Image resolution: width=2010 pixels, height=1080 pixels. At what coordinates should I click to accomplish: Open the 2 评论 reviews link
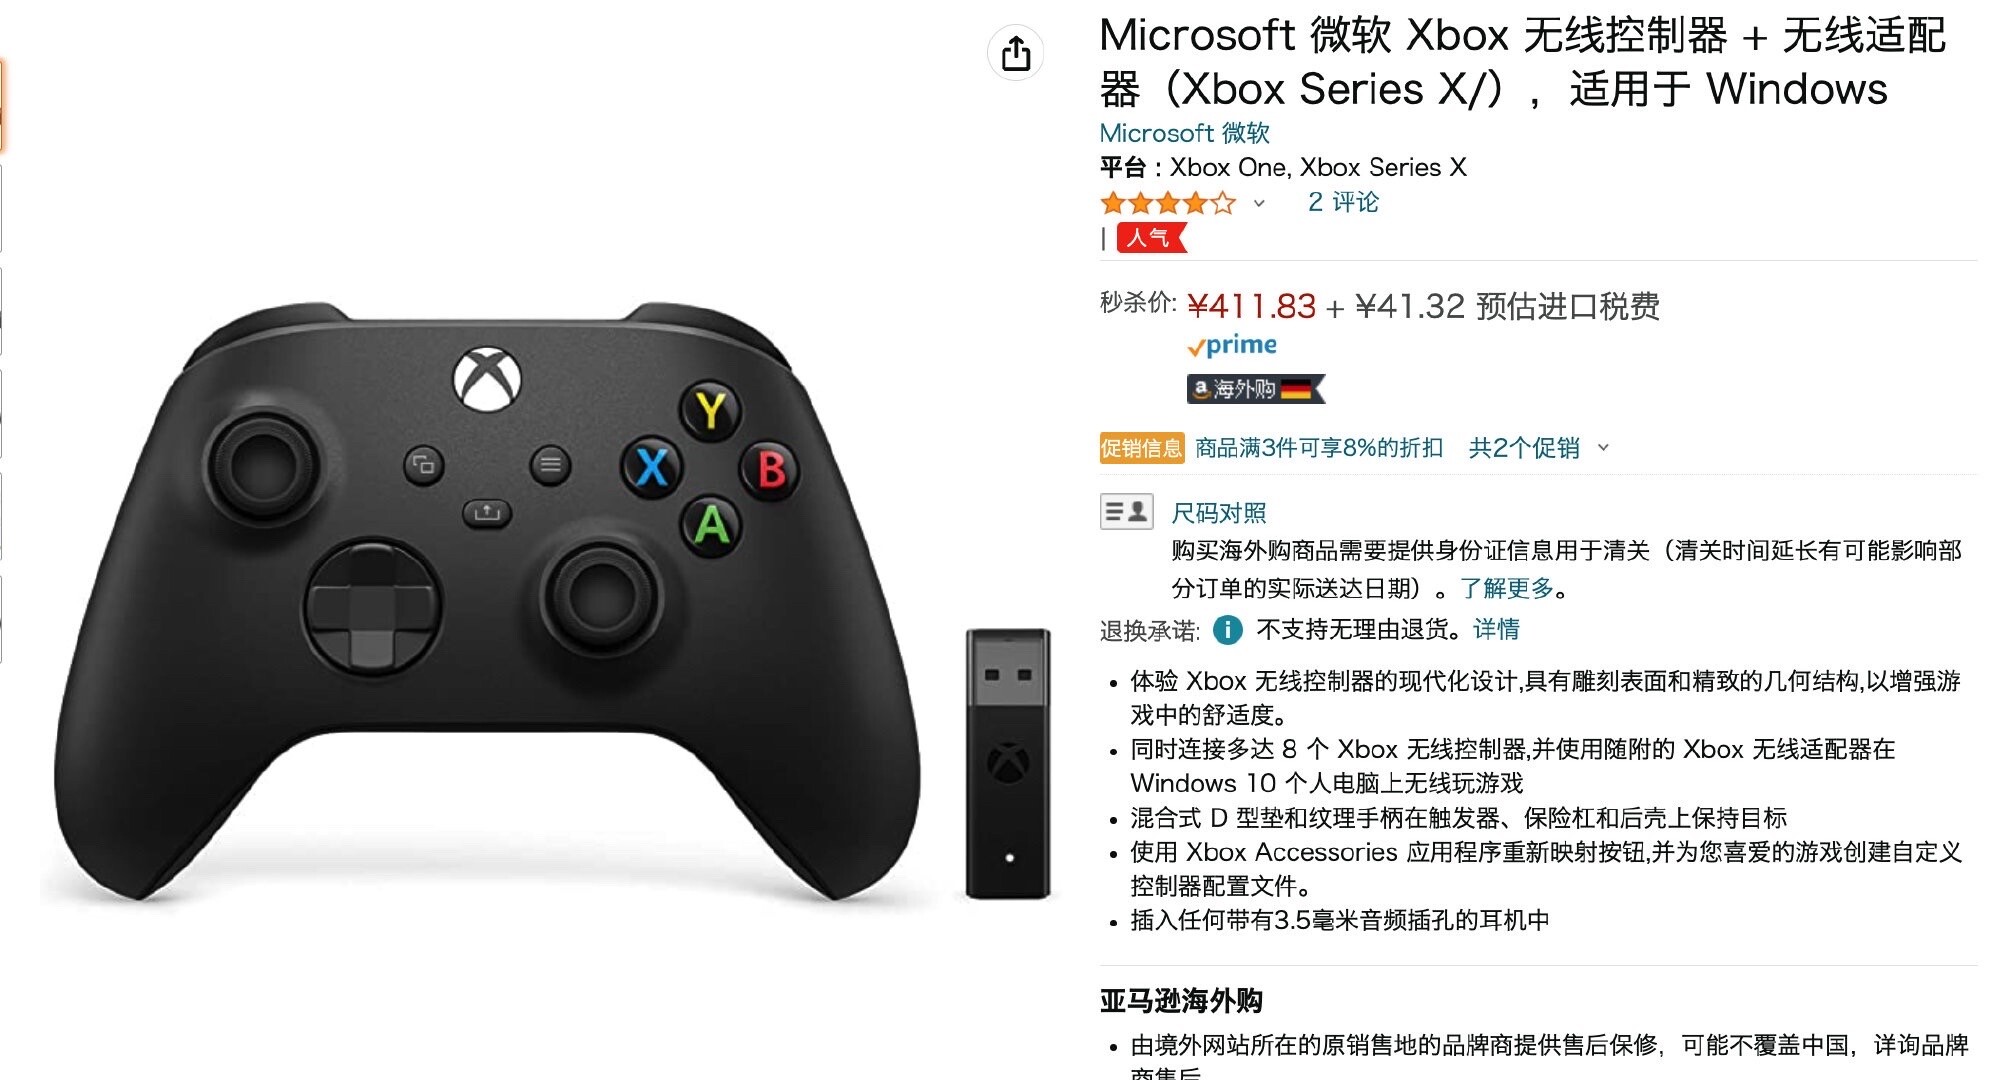(1343, 202)
